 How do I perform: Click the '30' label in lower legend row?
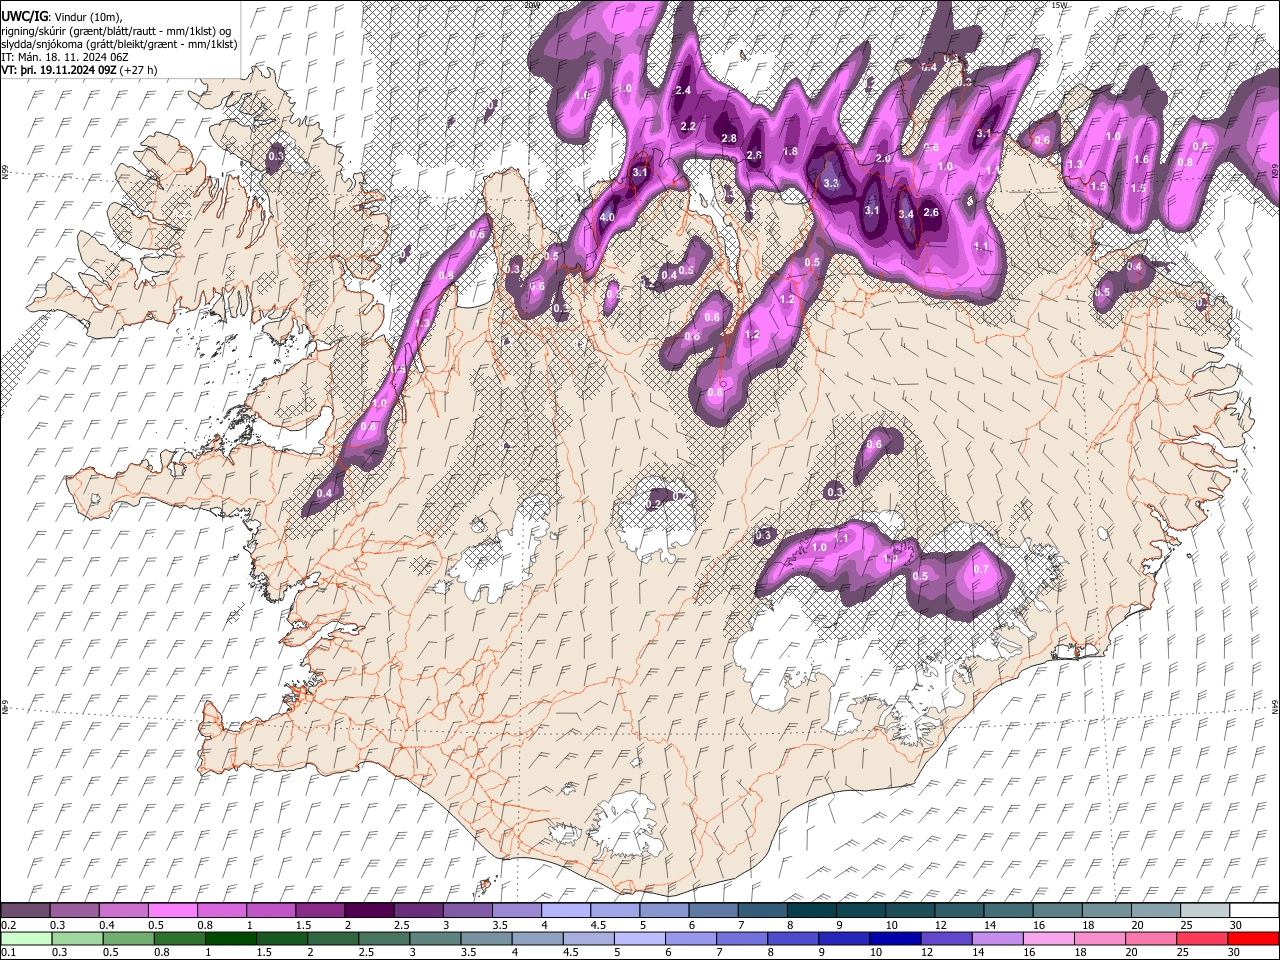coord(1235,952)
